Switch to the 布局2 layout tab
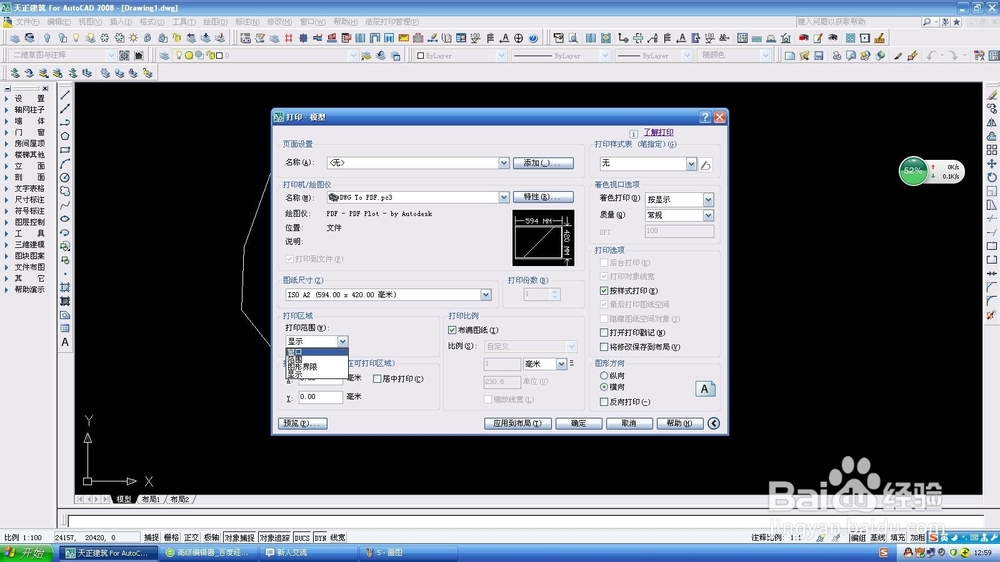The width and height of the screenshot is (1000, 562). [180, 499]
